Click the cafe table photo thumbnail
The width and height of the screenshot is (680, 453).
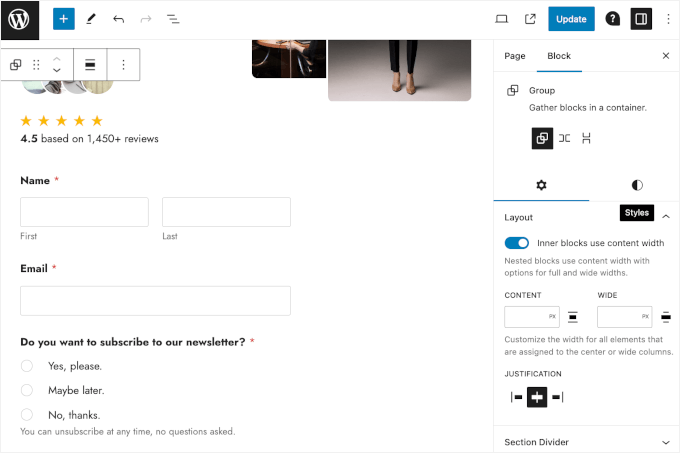click(x=289, y=59)
